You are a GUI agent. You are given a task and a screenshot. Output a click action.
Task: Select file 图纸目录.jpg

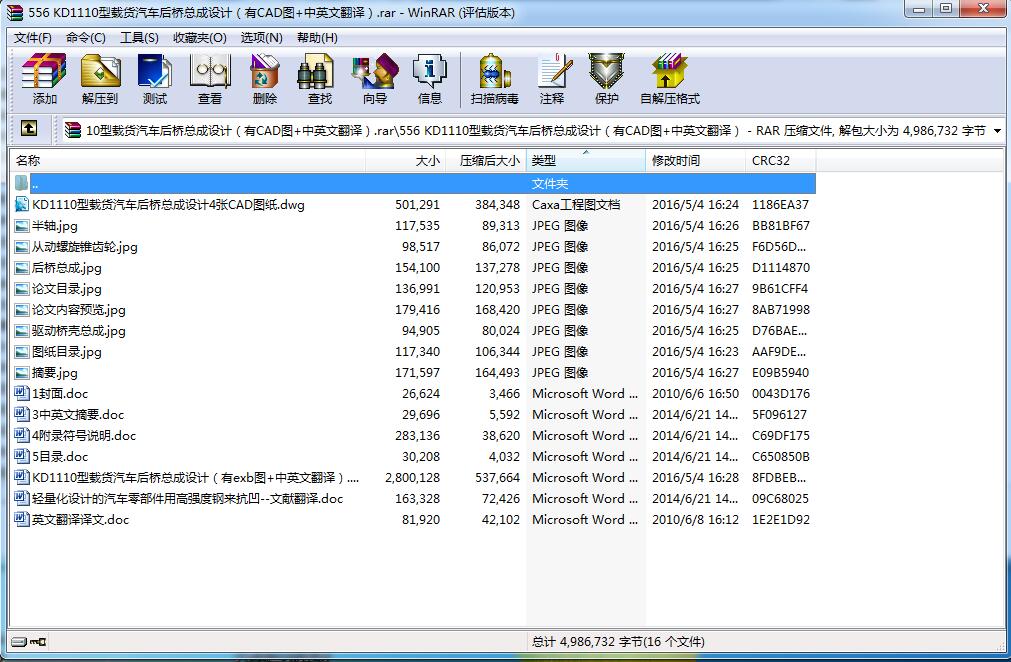(x=66, y=352)
